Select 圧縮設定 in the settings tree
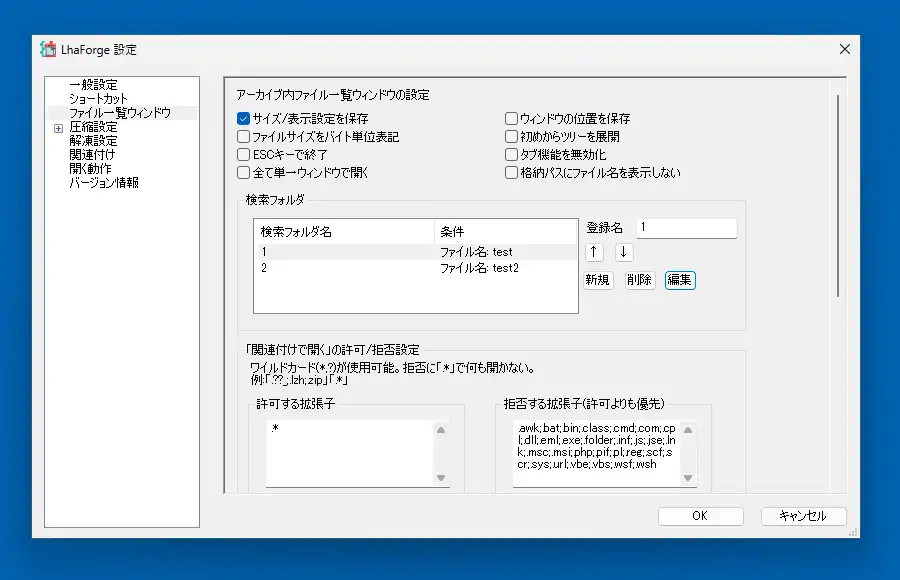900x580 pixels. 93,127
